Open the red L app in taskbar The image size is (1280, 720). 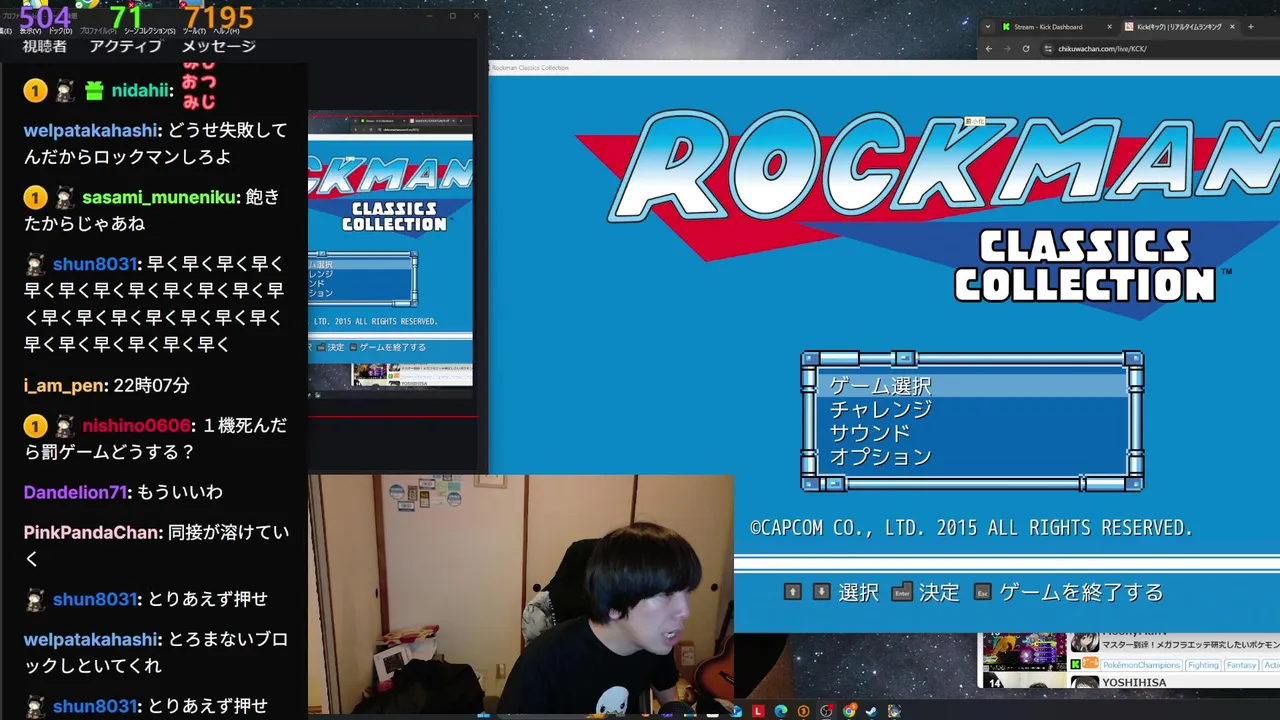pos(758,711)
